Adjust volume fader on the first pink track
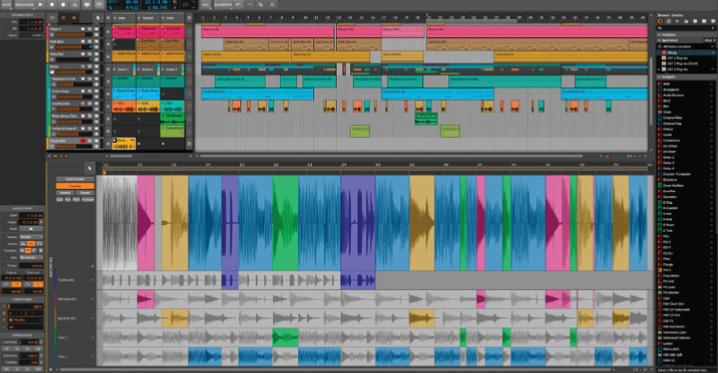The width and height of the screenshot is (718, 373). coord(69,34)
